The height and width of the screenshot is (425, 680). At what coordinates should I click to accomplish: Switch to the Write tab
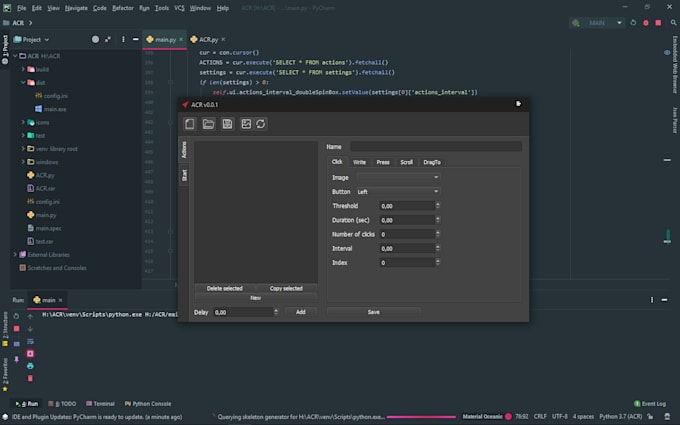[x=359, y=162]
